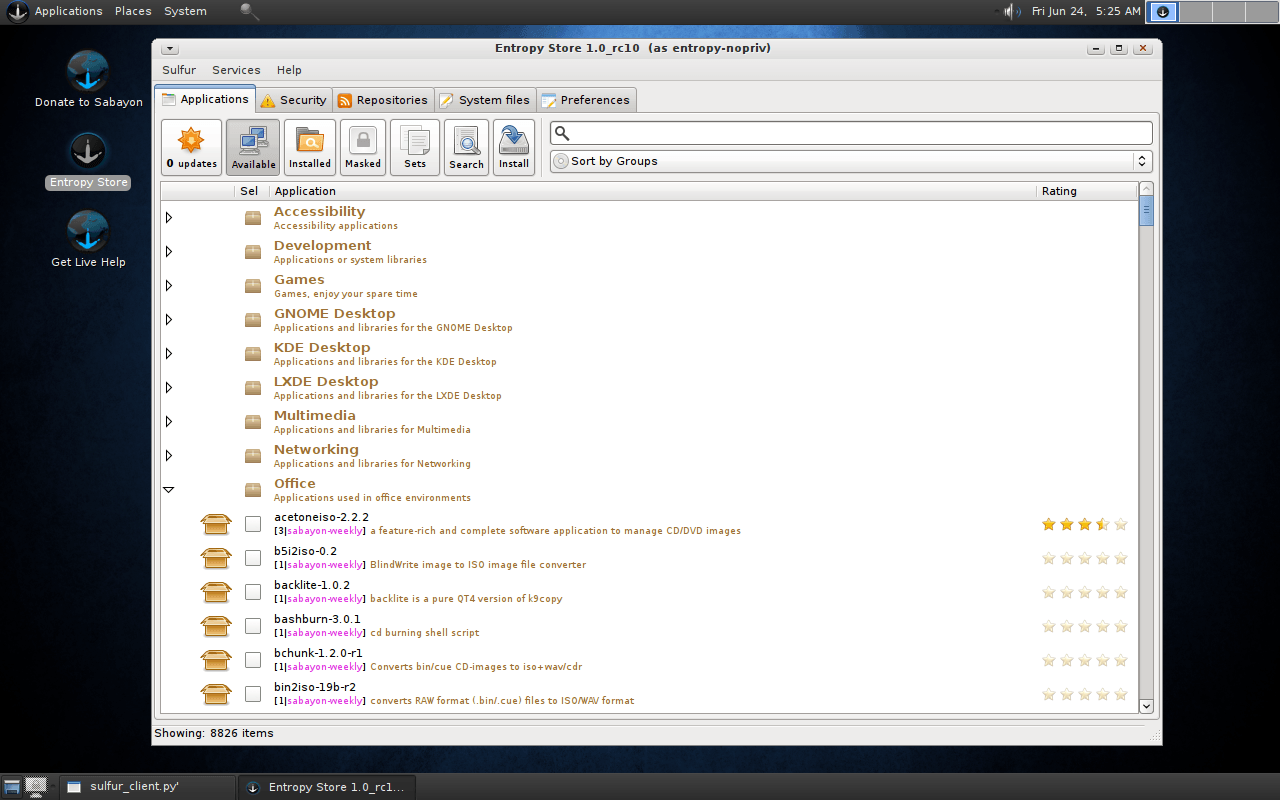Show Installed packages view

click(310, 148)
